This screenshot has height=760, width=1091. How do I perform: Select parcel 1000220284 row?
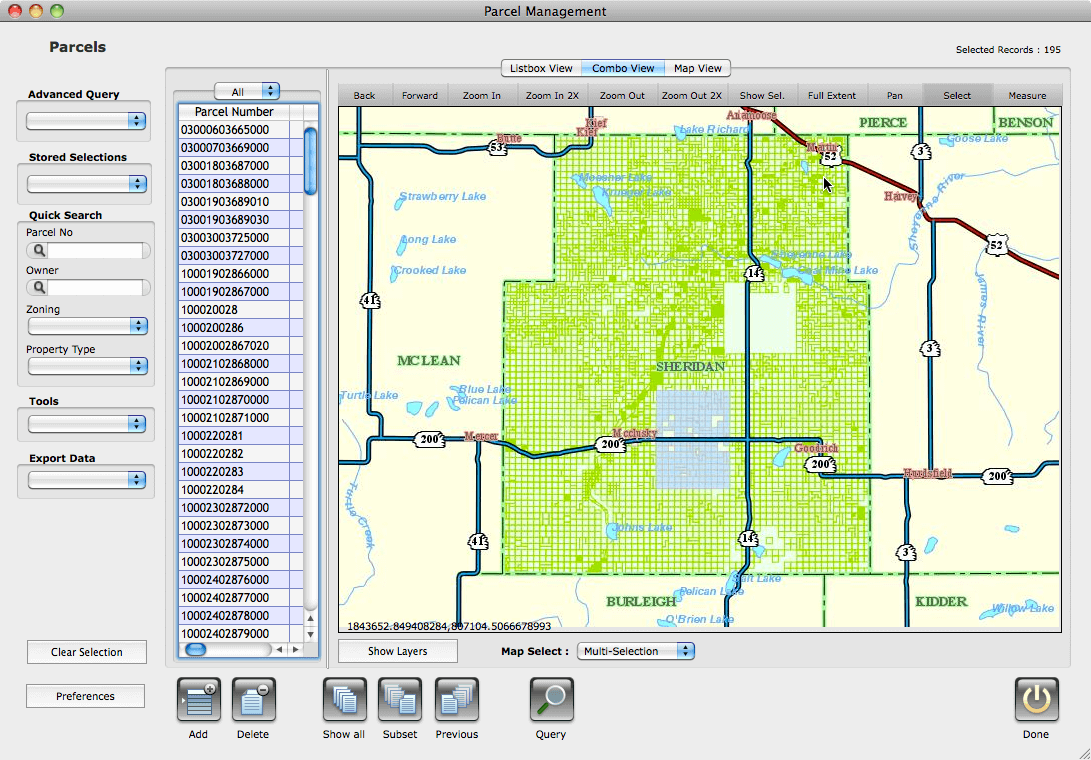click(241, 490)
